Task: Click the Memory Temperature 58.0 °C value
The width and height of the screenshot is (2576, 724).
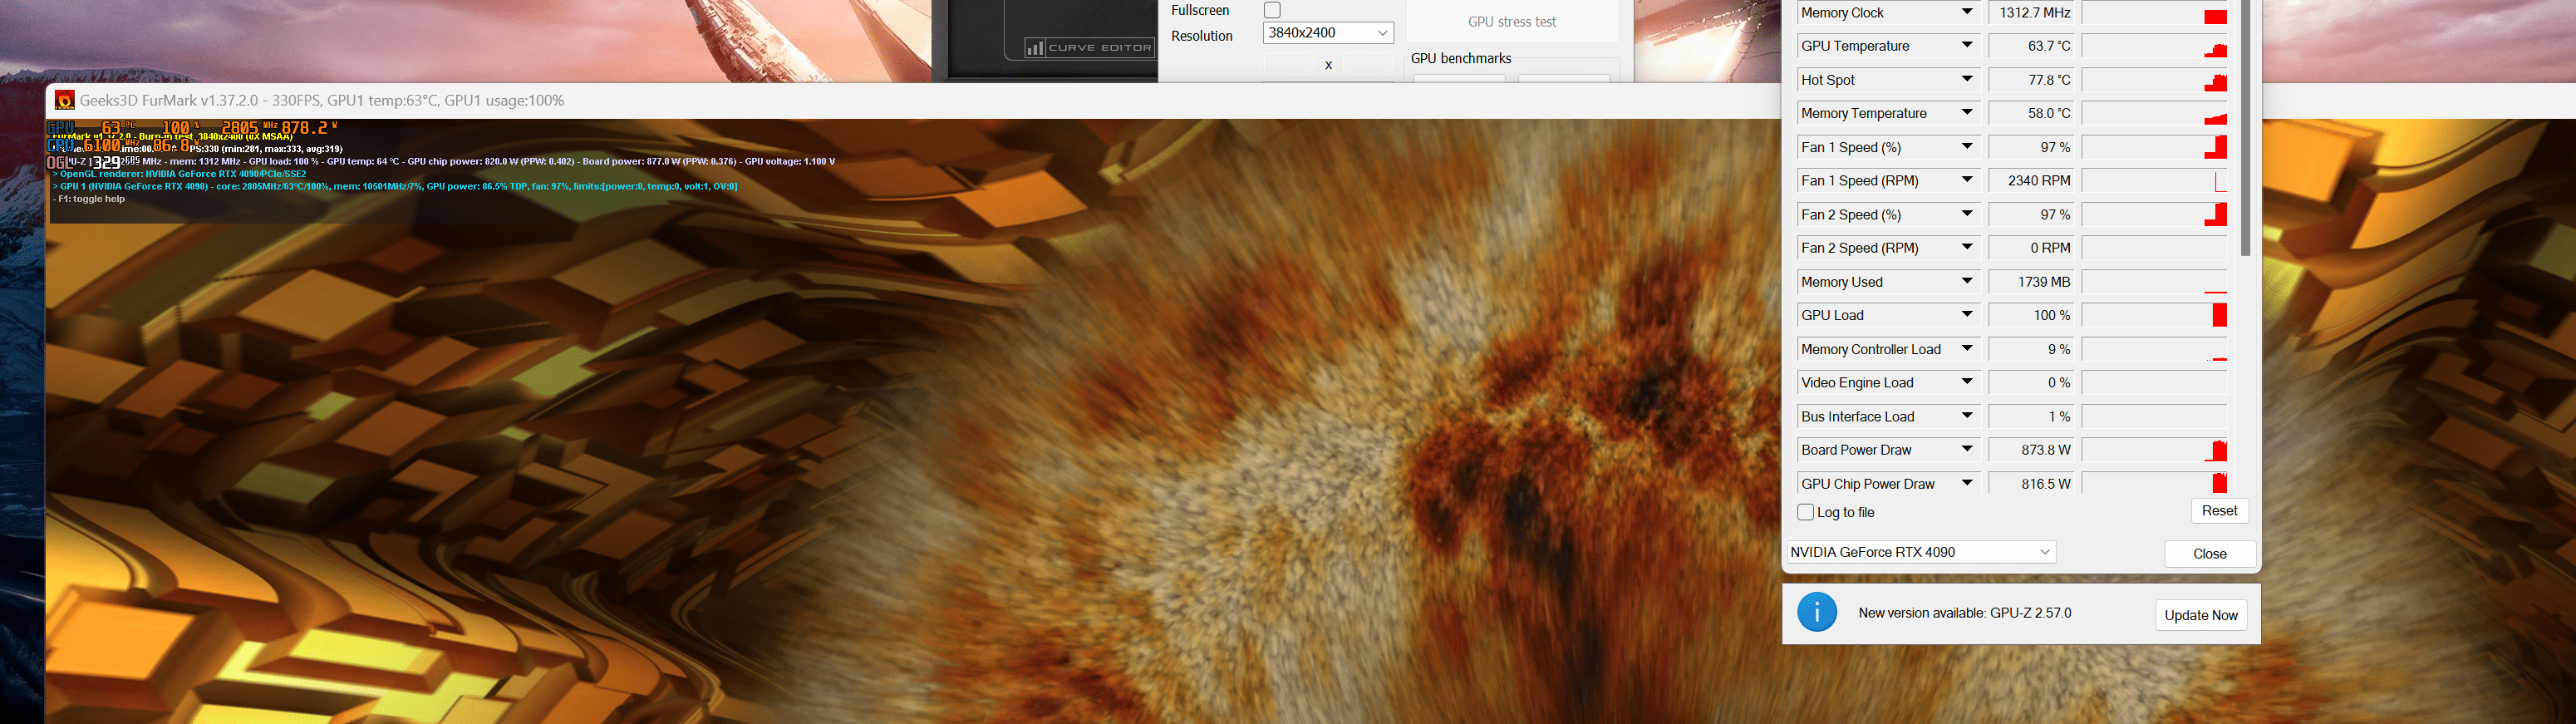Action: pos(2031,113)
